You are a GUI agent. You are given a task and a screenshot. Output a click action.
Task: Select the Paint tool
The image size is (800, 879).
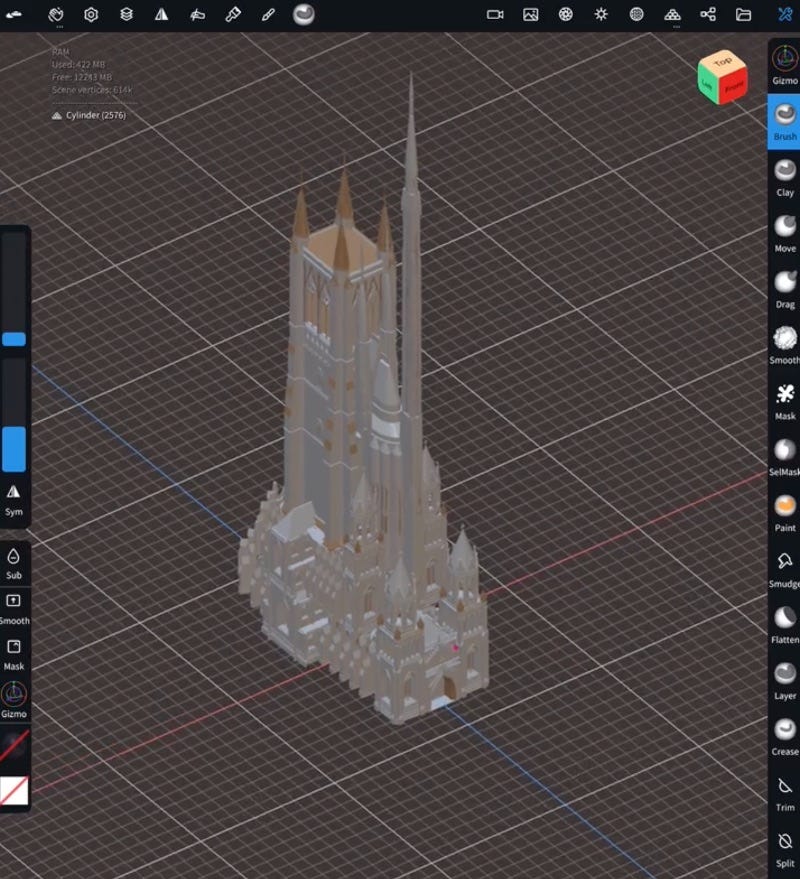pos(785,513)
